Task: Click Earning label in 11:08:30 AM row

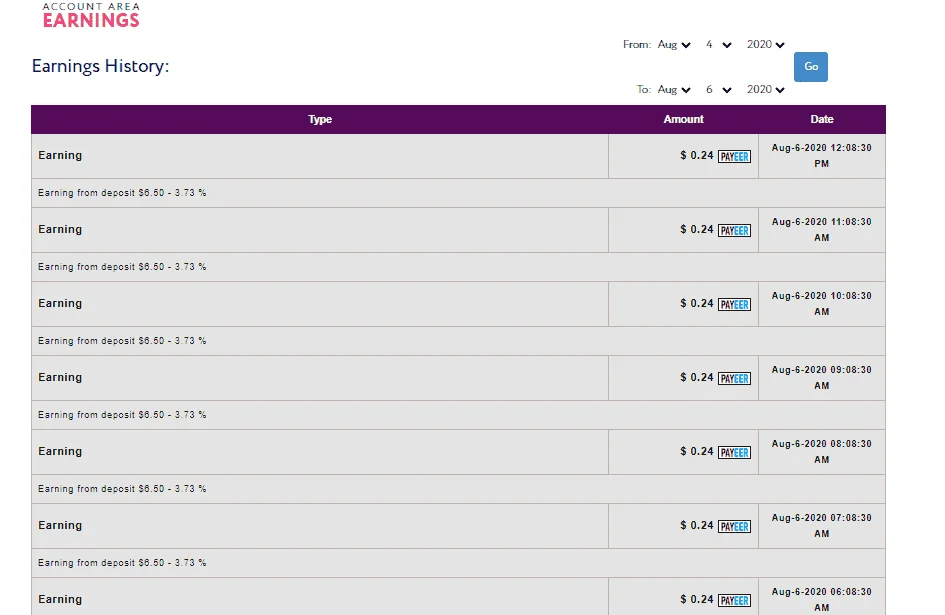Action: click(60, 230)
